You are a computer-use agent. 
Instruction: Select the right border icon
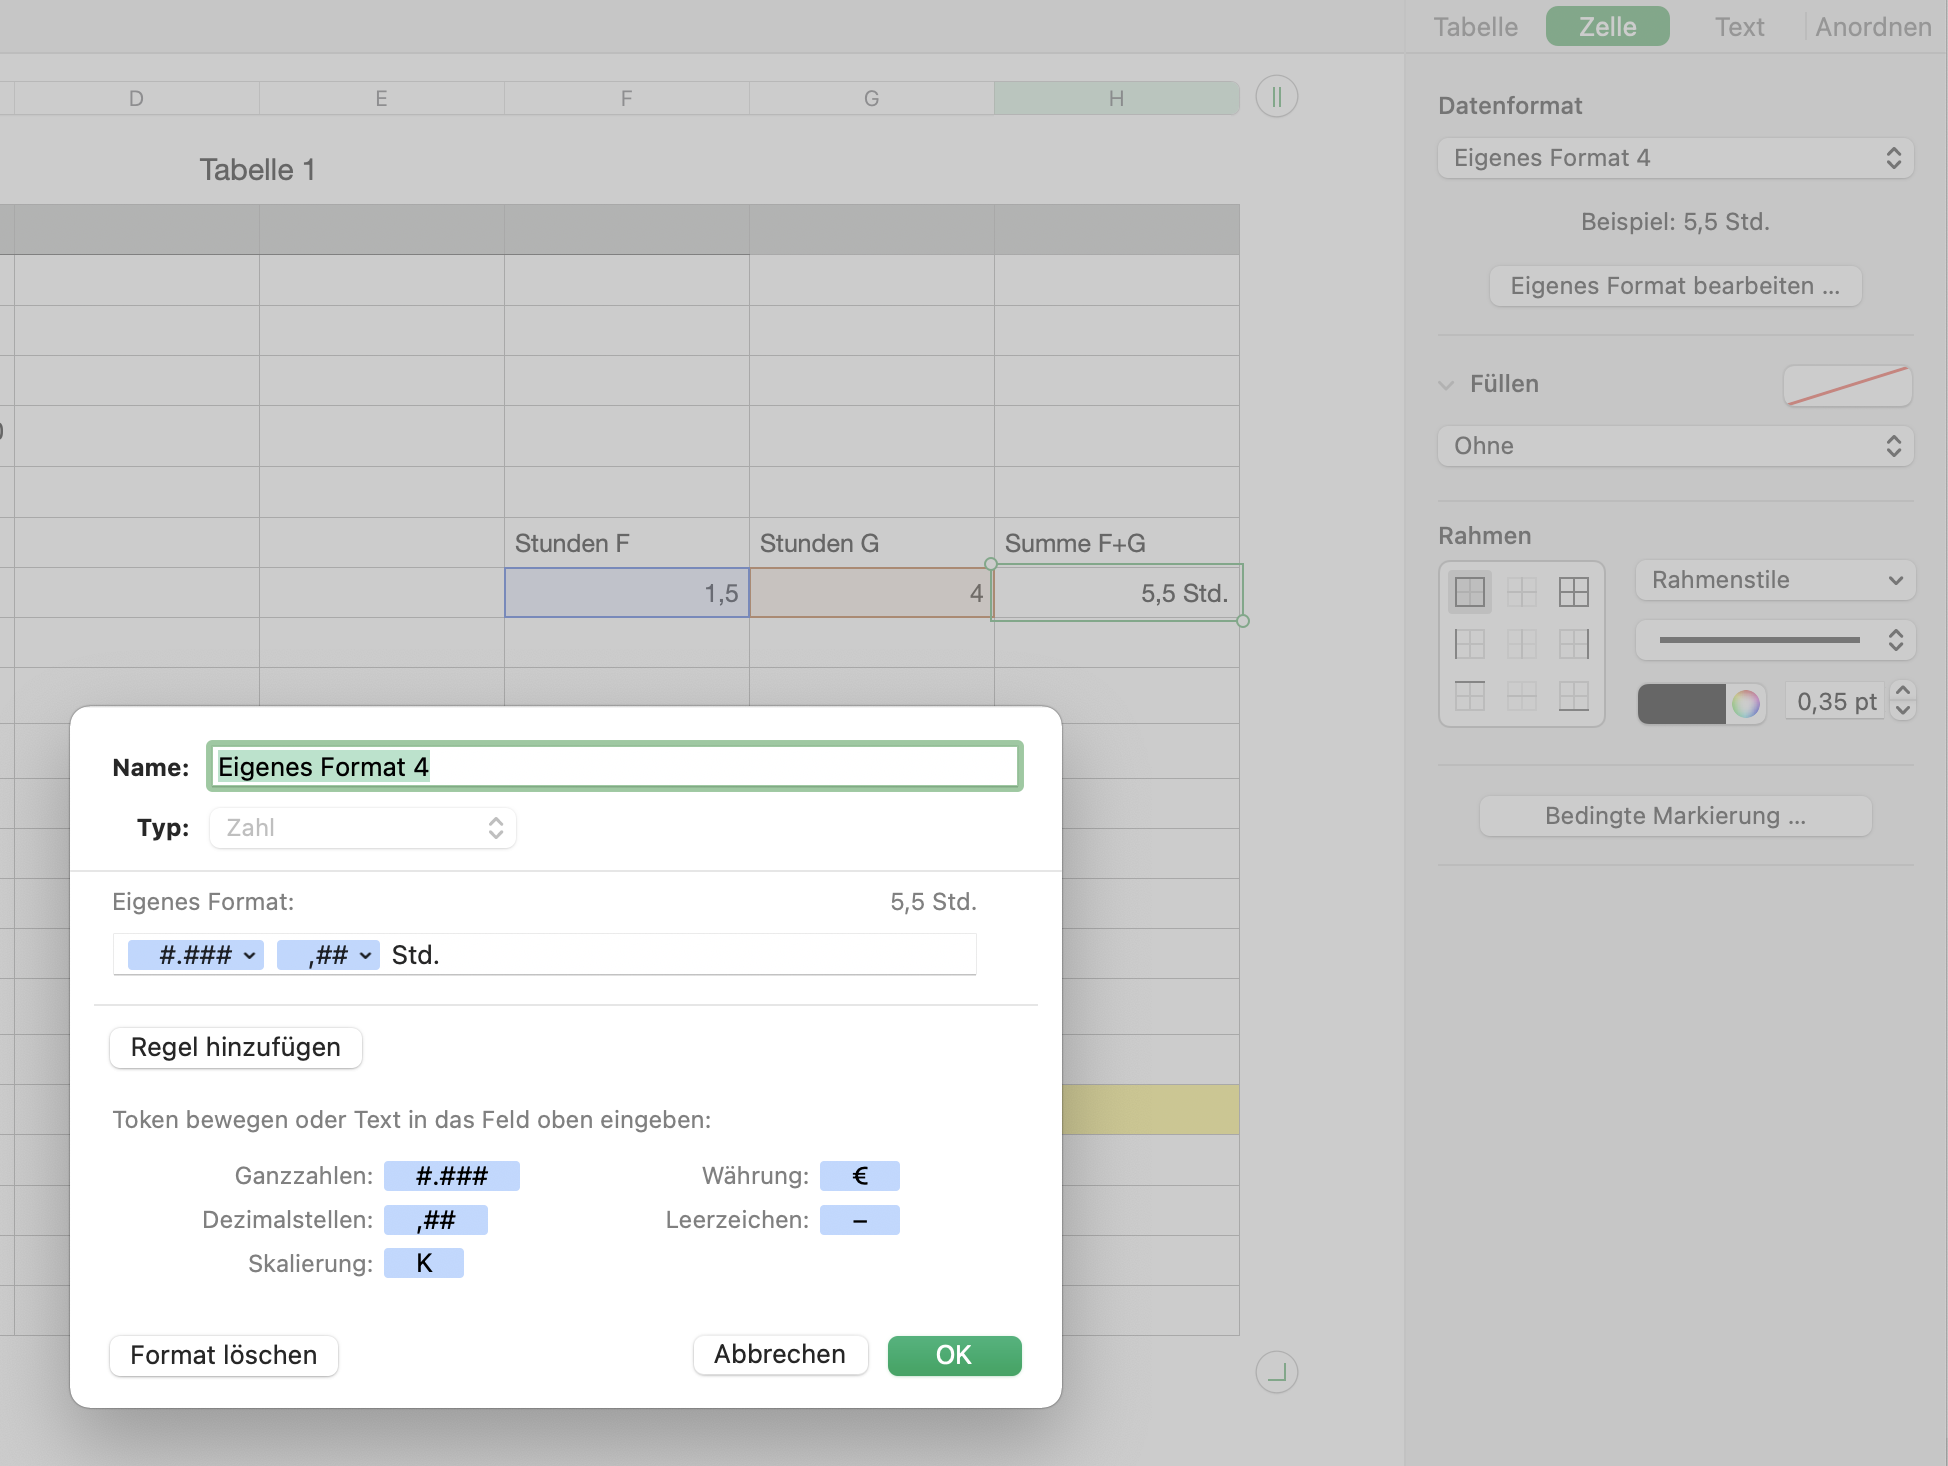coord(1573,644)
